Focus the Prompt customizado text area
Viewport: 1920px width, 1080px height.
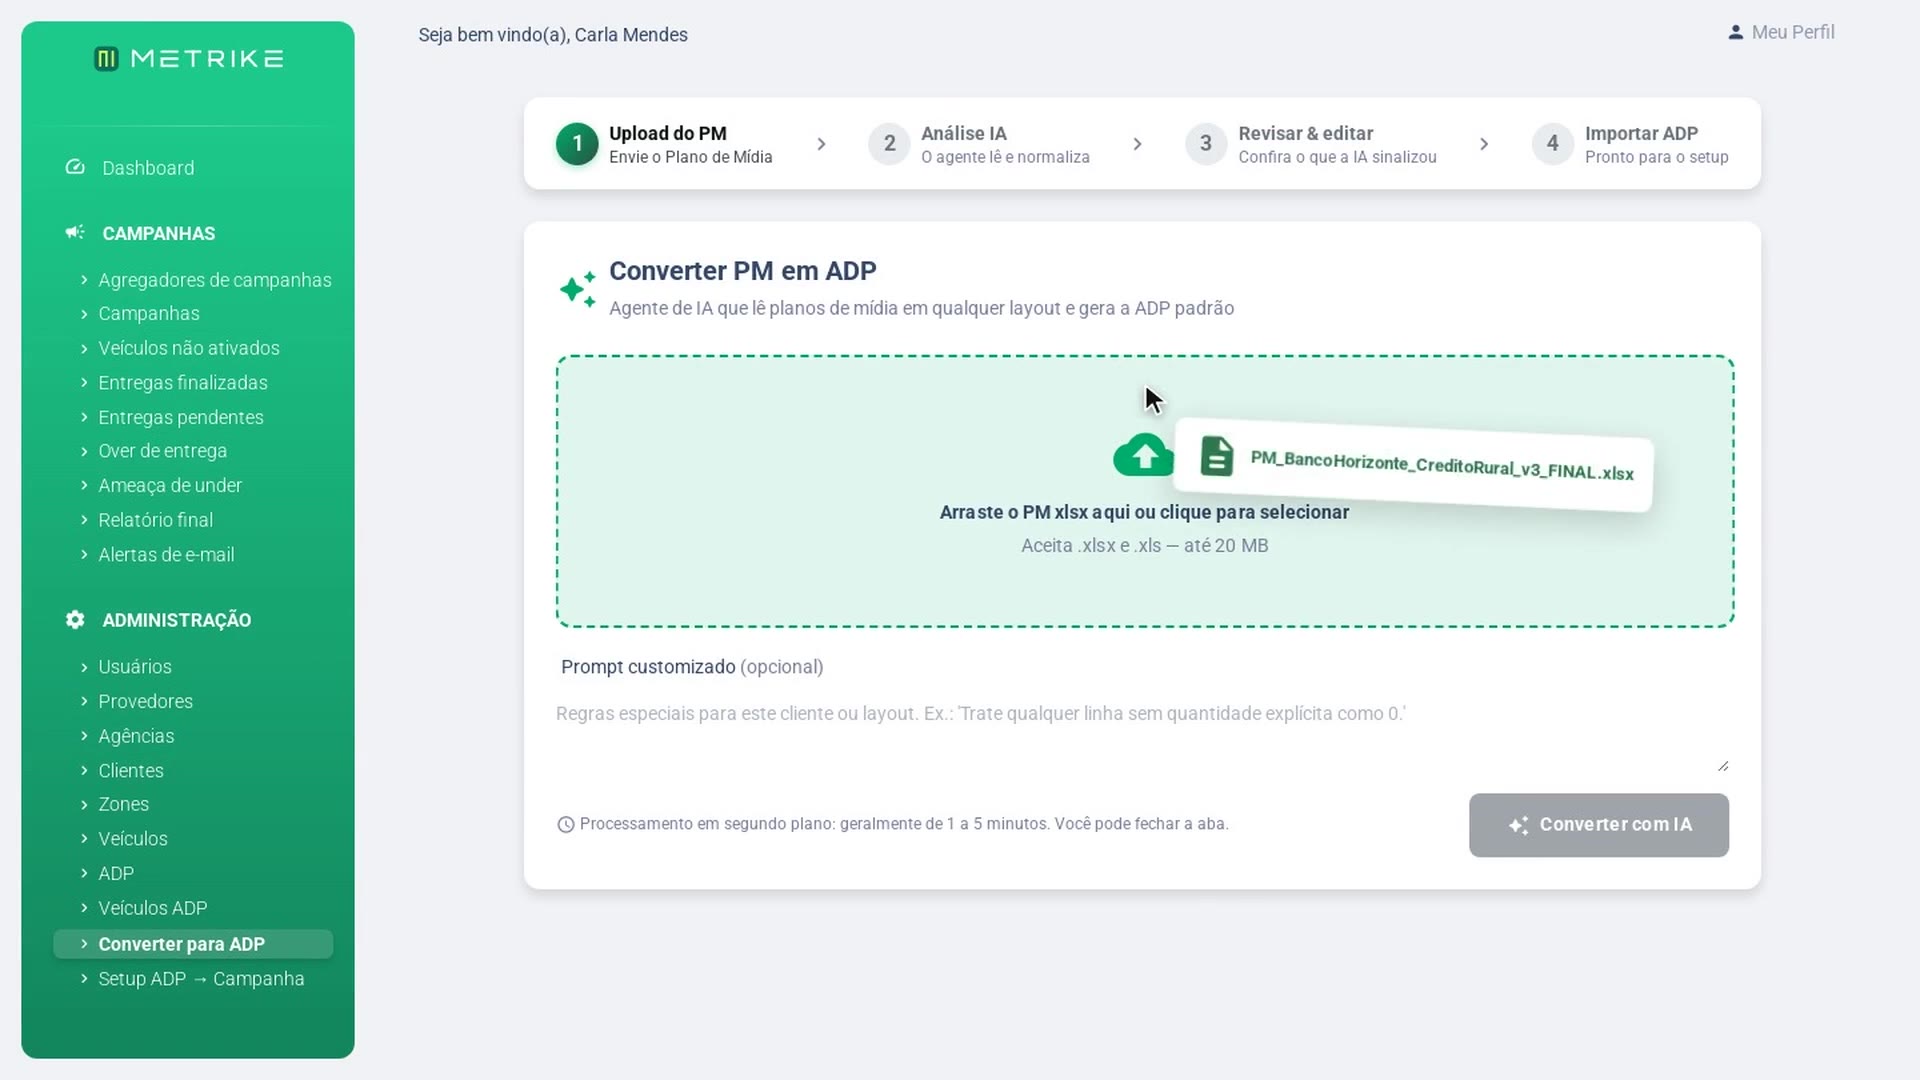pyautogui.click(x=1142, y=734)
